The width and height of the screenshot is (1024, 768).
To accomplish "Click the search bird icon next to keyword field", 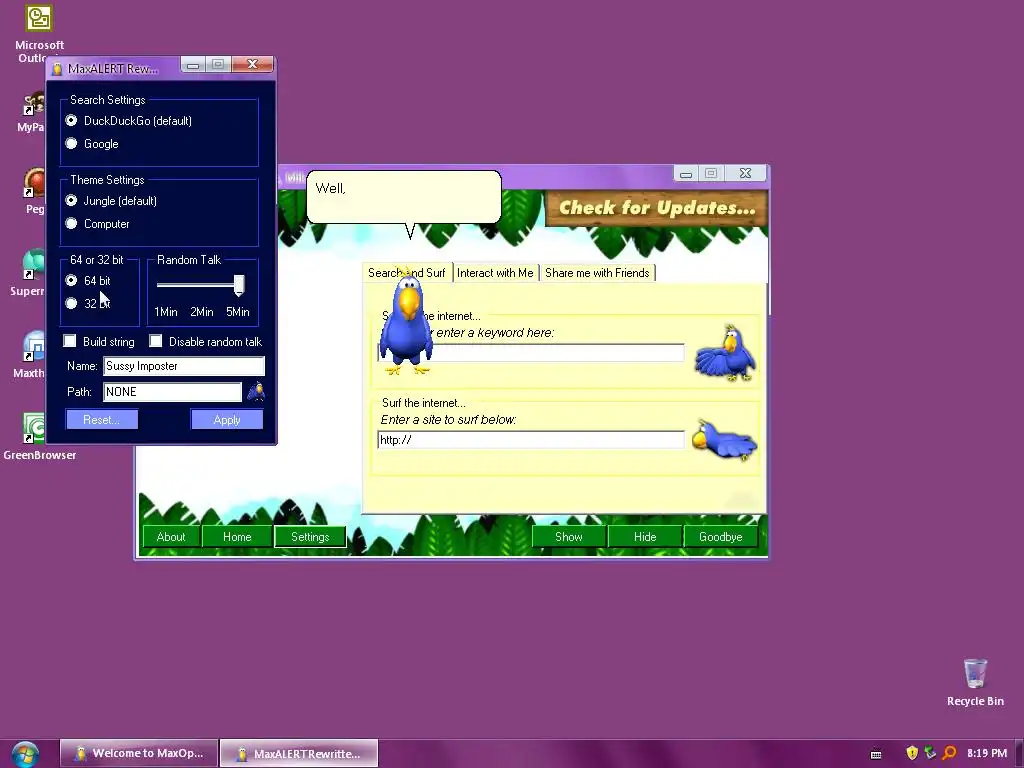I will point(726,353).
